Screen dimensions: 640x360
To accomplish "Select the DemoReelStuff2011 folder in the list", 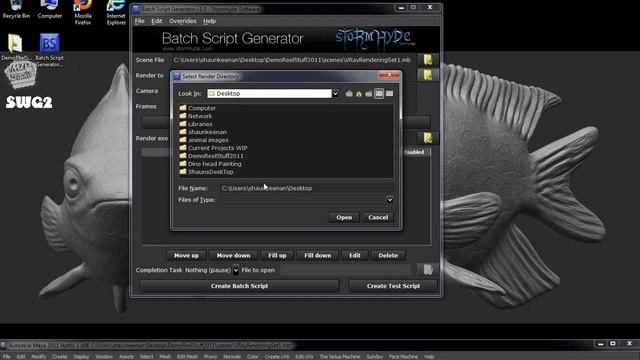I will pos(211,156).
